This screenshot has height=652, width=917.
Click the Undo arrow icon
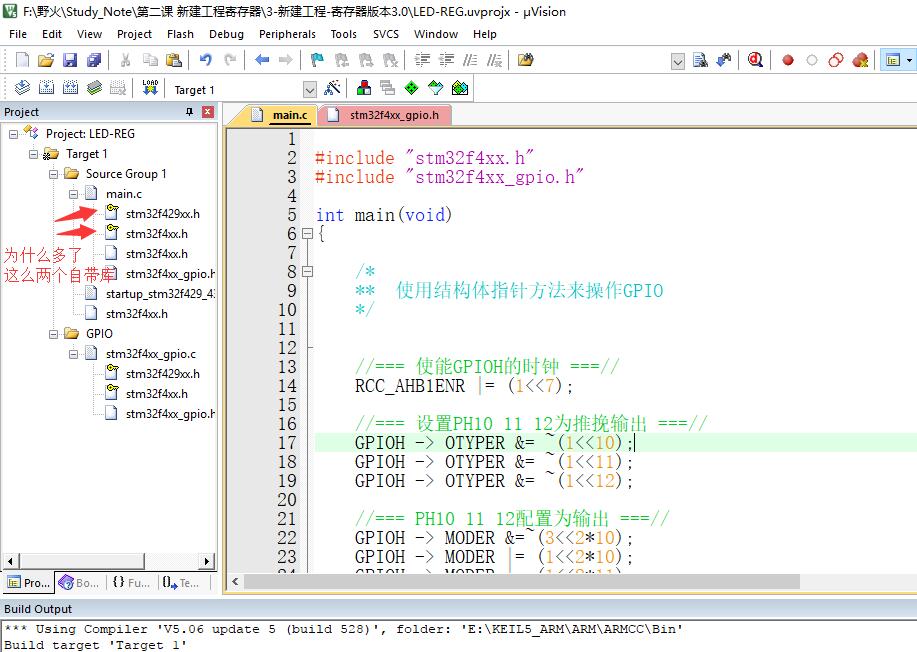click(x=206, y=60)
